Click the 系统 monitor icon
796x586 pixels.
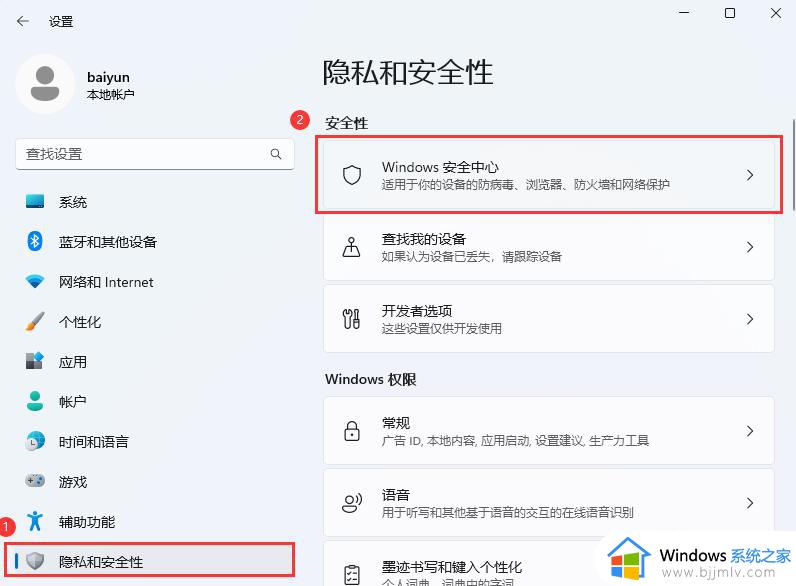coord(35,202)
